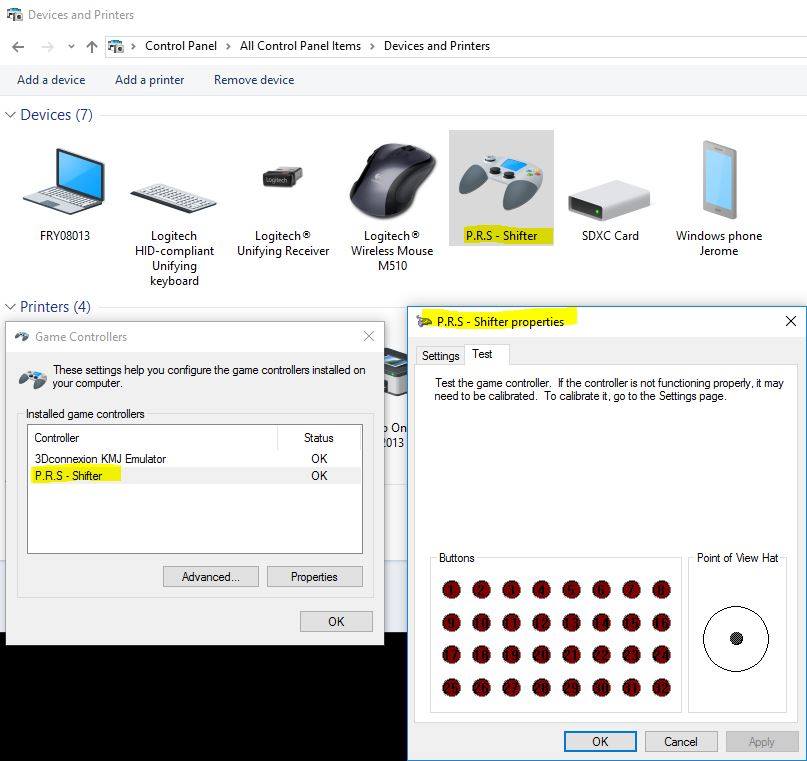Expand the chevron before Control Panel breadcrumb
Viewport: 807px width, 761px height.
tap(133, 46)
